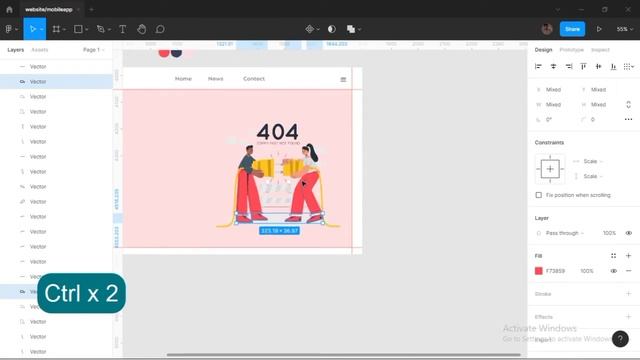The image size is (640, 360).
Task: Click the hamburger menu in canvas design
Action: click(343, 80)
